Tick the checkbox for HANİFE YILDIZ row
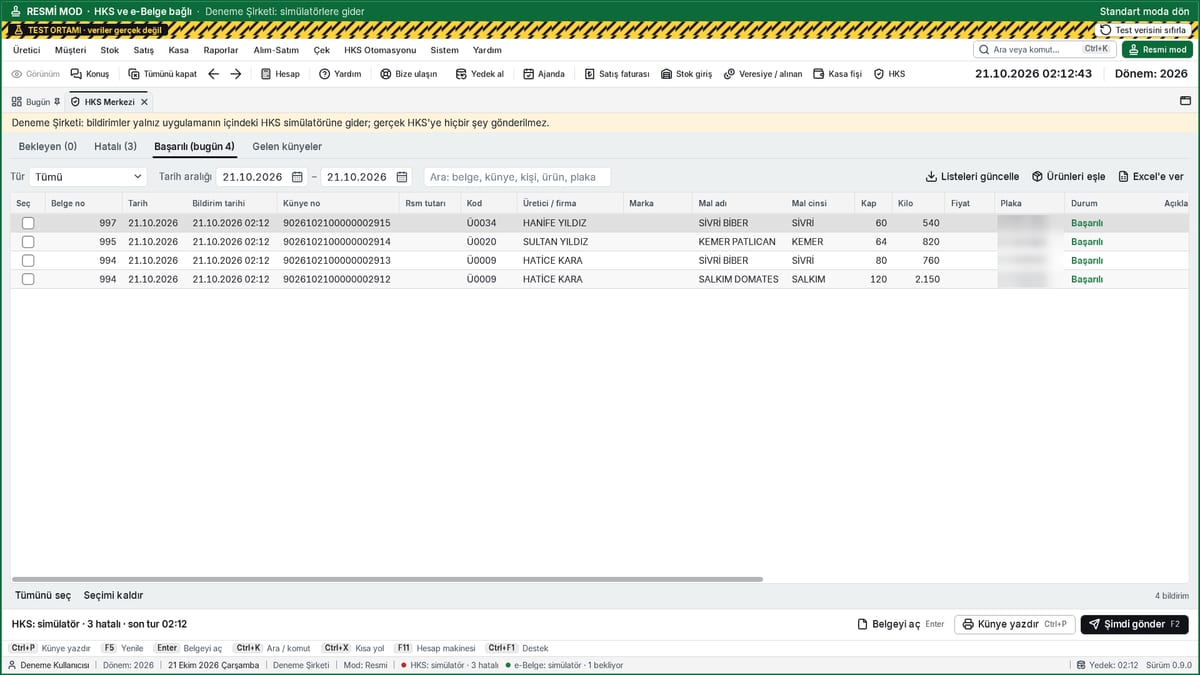The height and width of the screenshot is (675, 1200). pos(28,223)
